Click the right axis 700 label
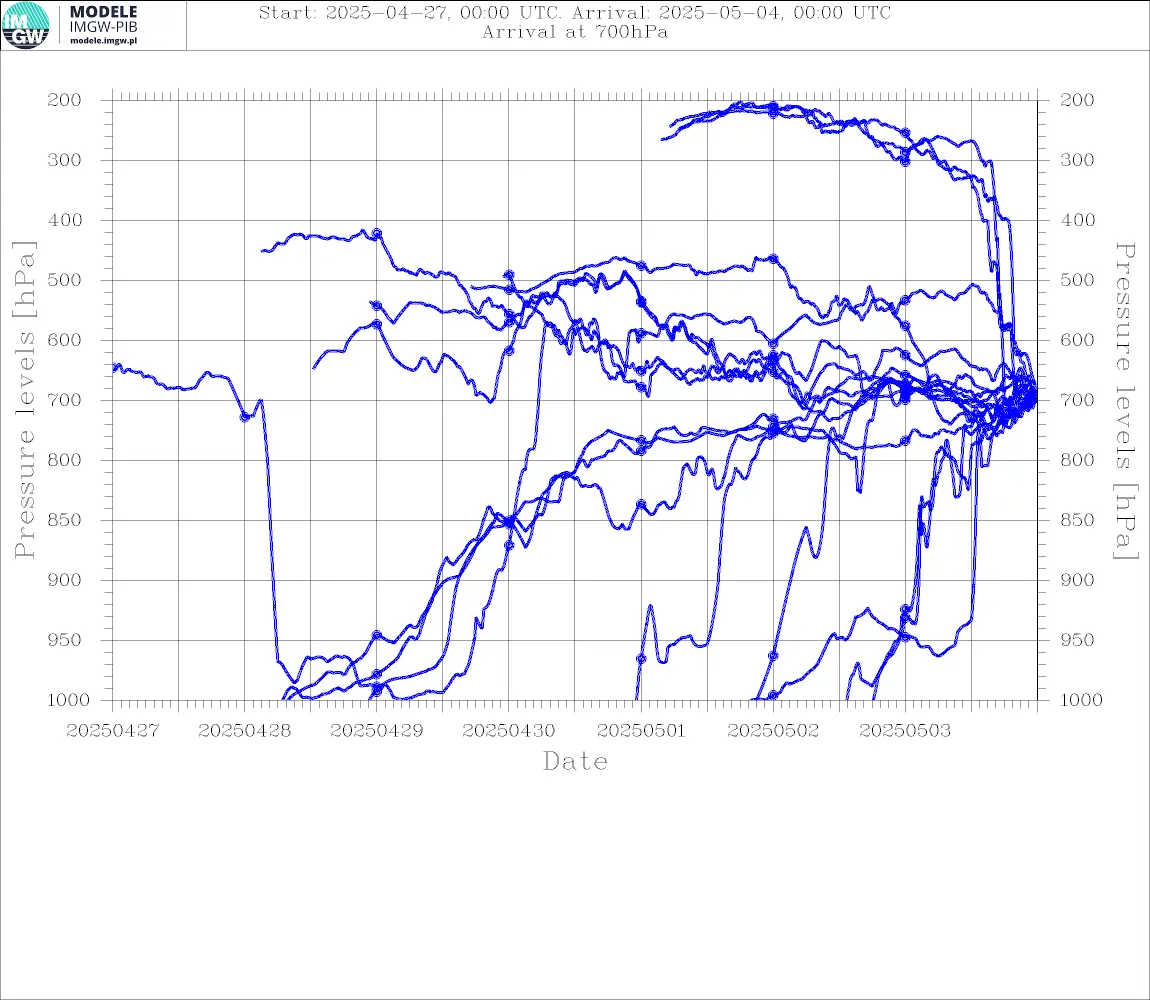Viewport: 1150px width, 1000px height. [x=1077, y=401]
